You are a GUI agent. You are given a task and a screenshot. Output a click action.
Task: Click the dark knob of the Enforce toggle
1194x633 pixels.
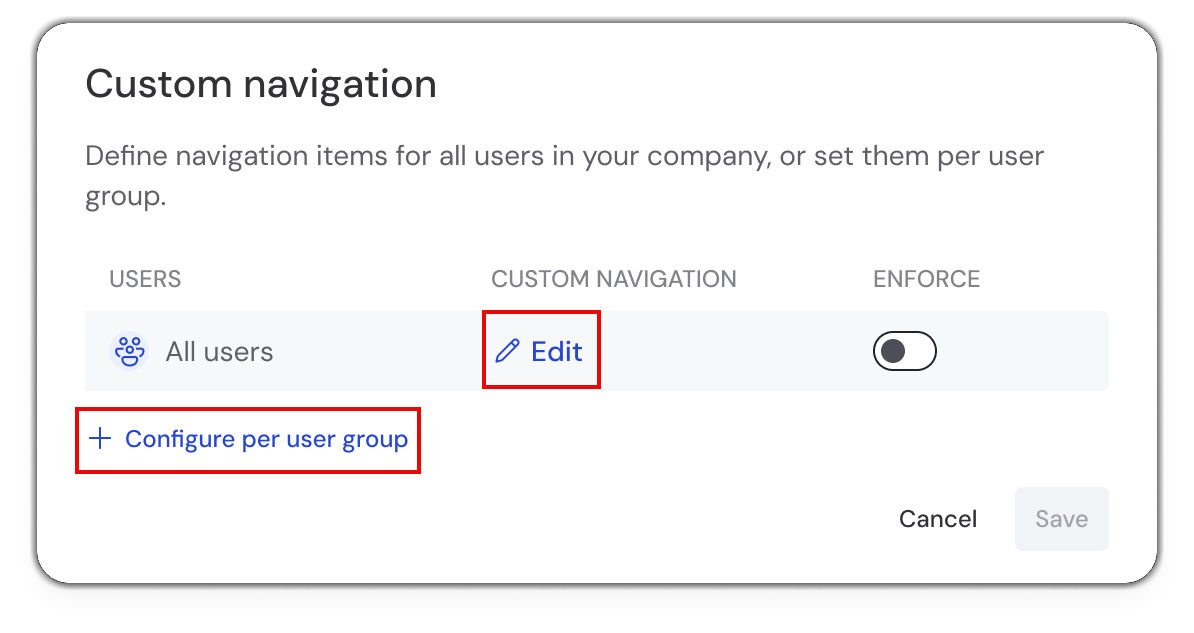pos(893,351)
